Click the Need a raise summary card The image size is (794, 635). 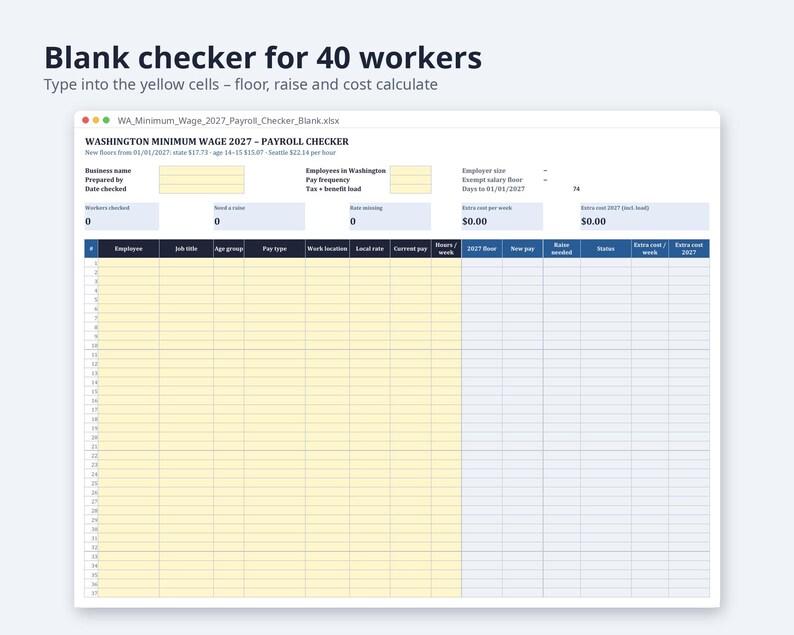(x=259, y=216)
